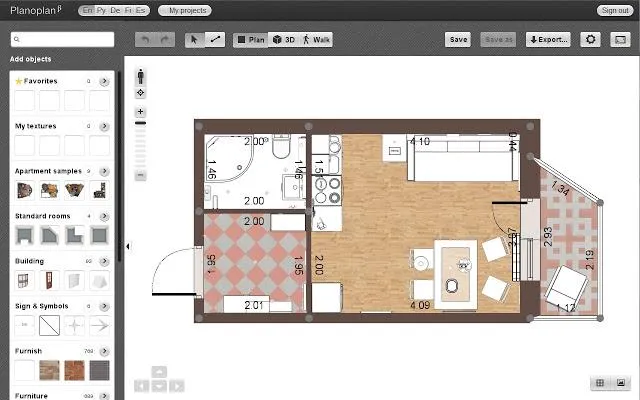Viewport: 640px width, 400px height.
Task: Select the wall drawing tool
Action: click(x=215, y=40)
